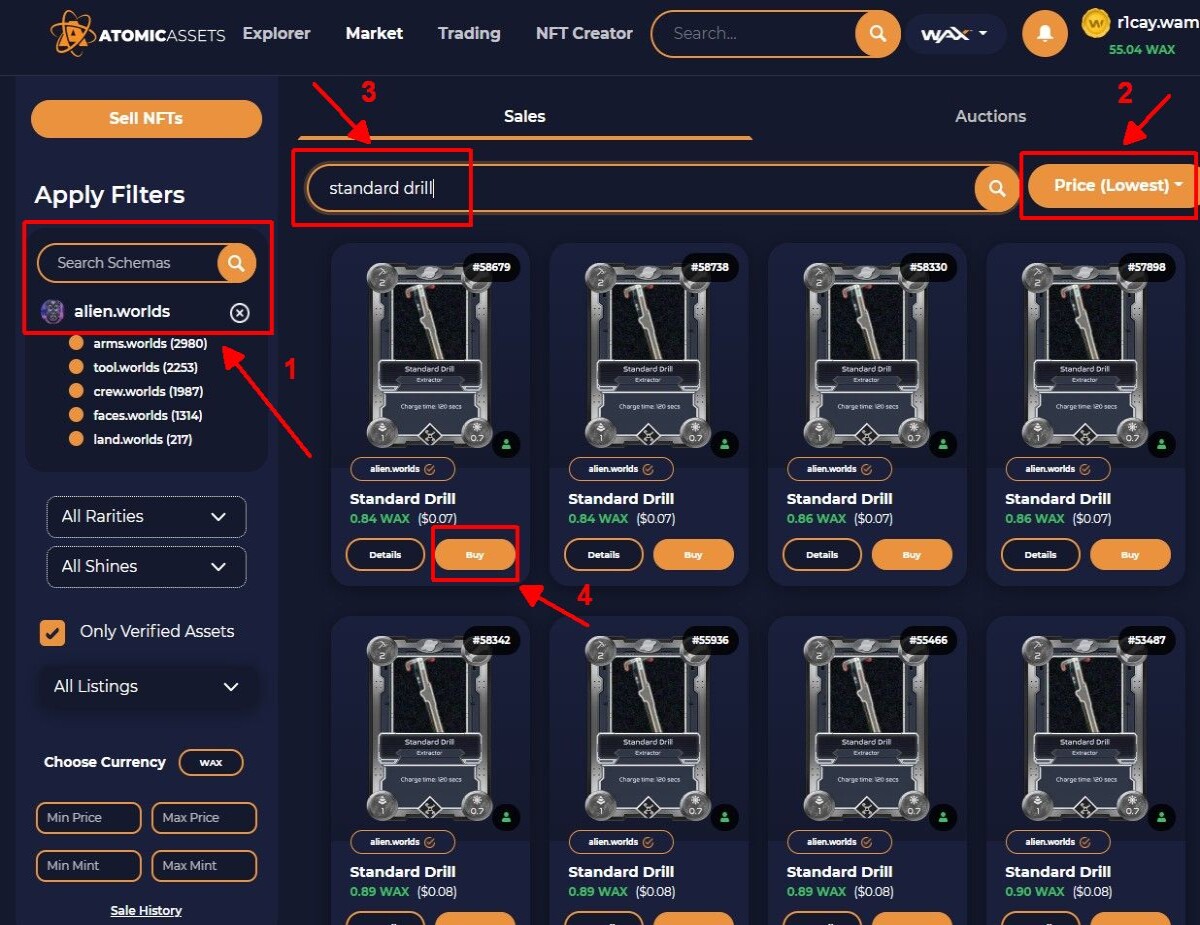
Task: Click the 'standard drill' sales search field
Action: (x=641, y=188)
